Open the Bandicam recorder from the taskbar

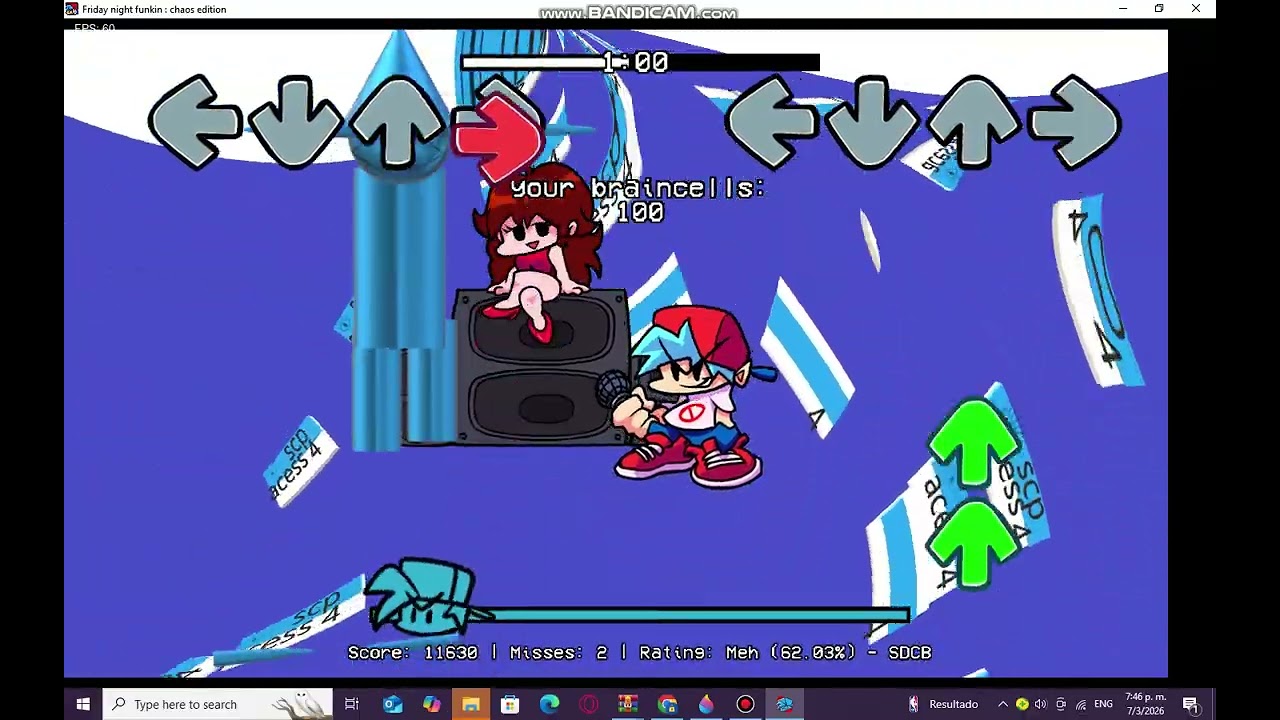[745, 704]
